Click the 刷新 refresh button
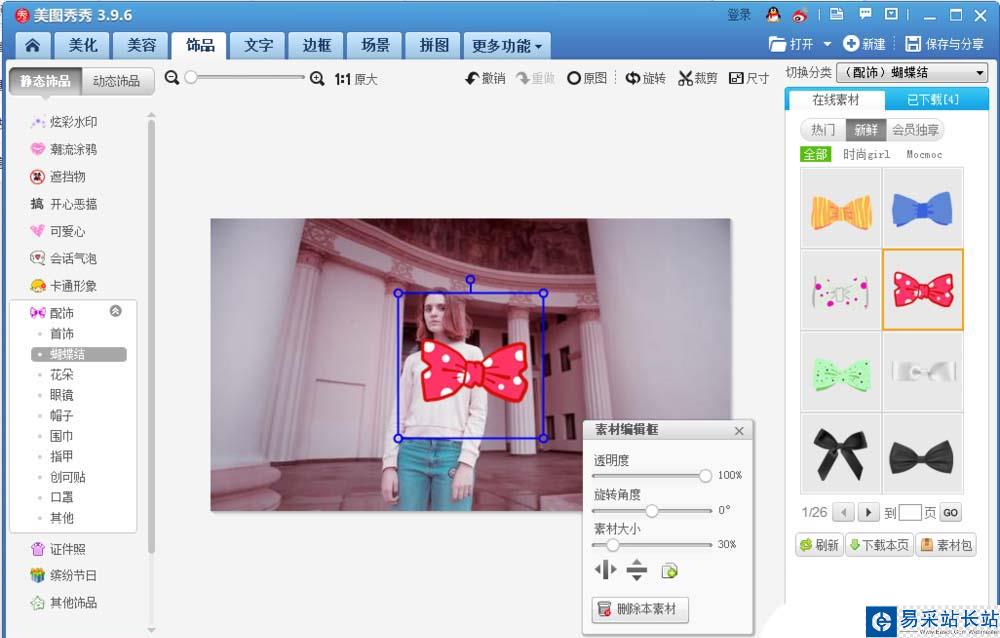This screenshot has width=1000, height=638. [820, 545]
